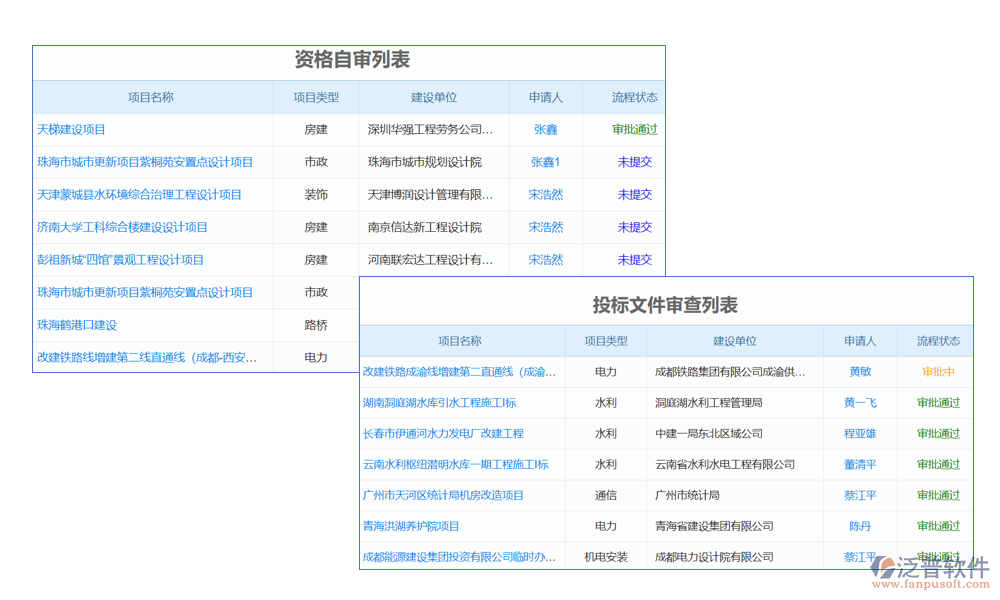The image size is (1000, 600).
Task: View applicant 黄敏 details
Action: (x=859, y=372)
